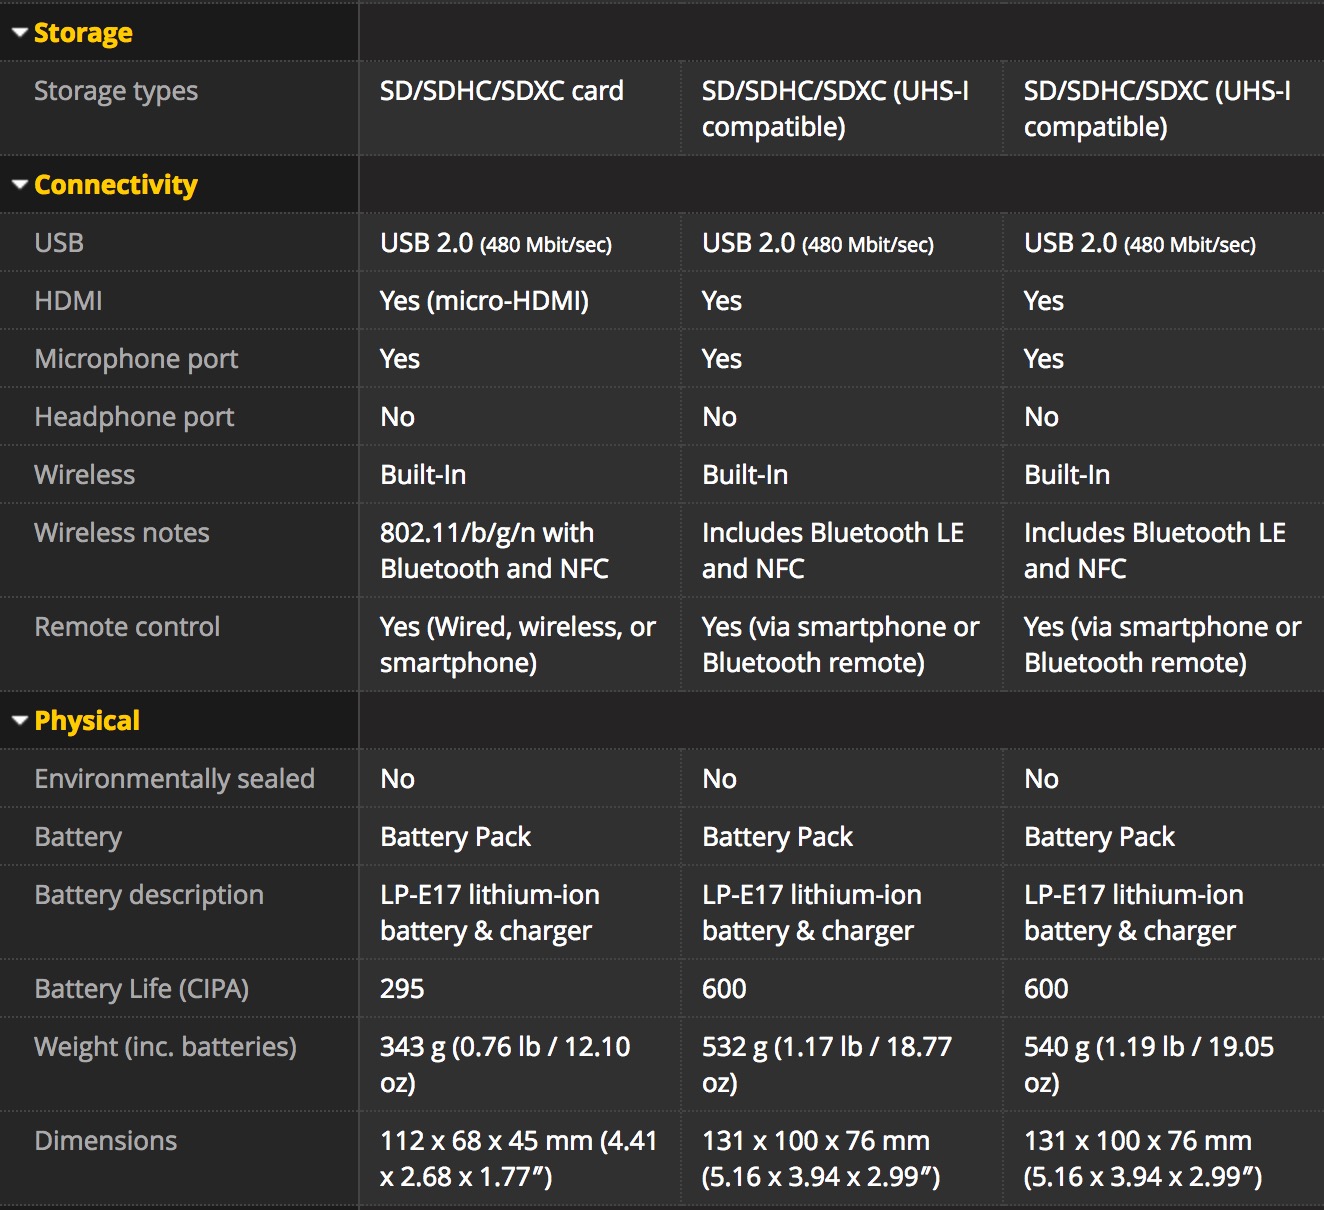Screen dimensions: 1324x1210
Task: Select the 'Remote control' row label
Action: pyautogui.click(x=127, y=627)
